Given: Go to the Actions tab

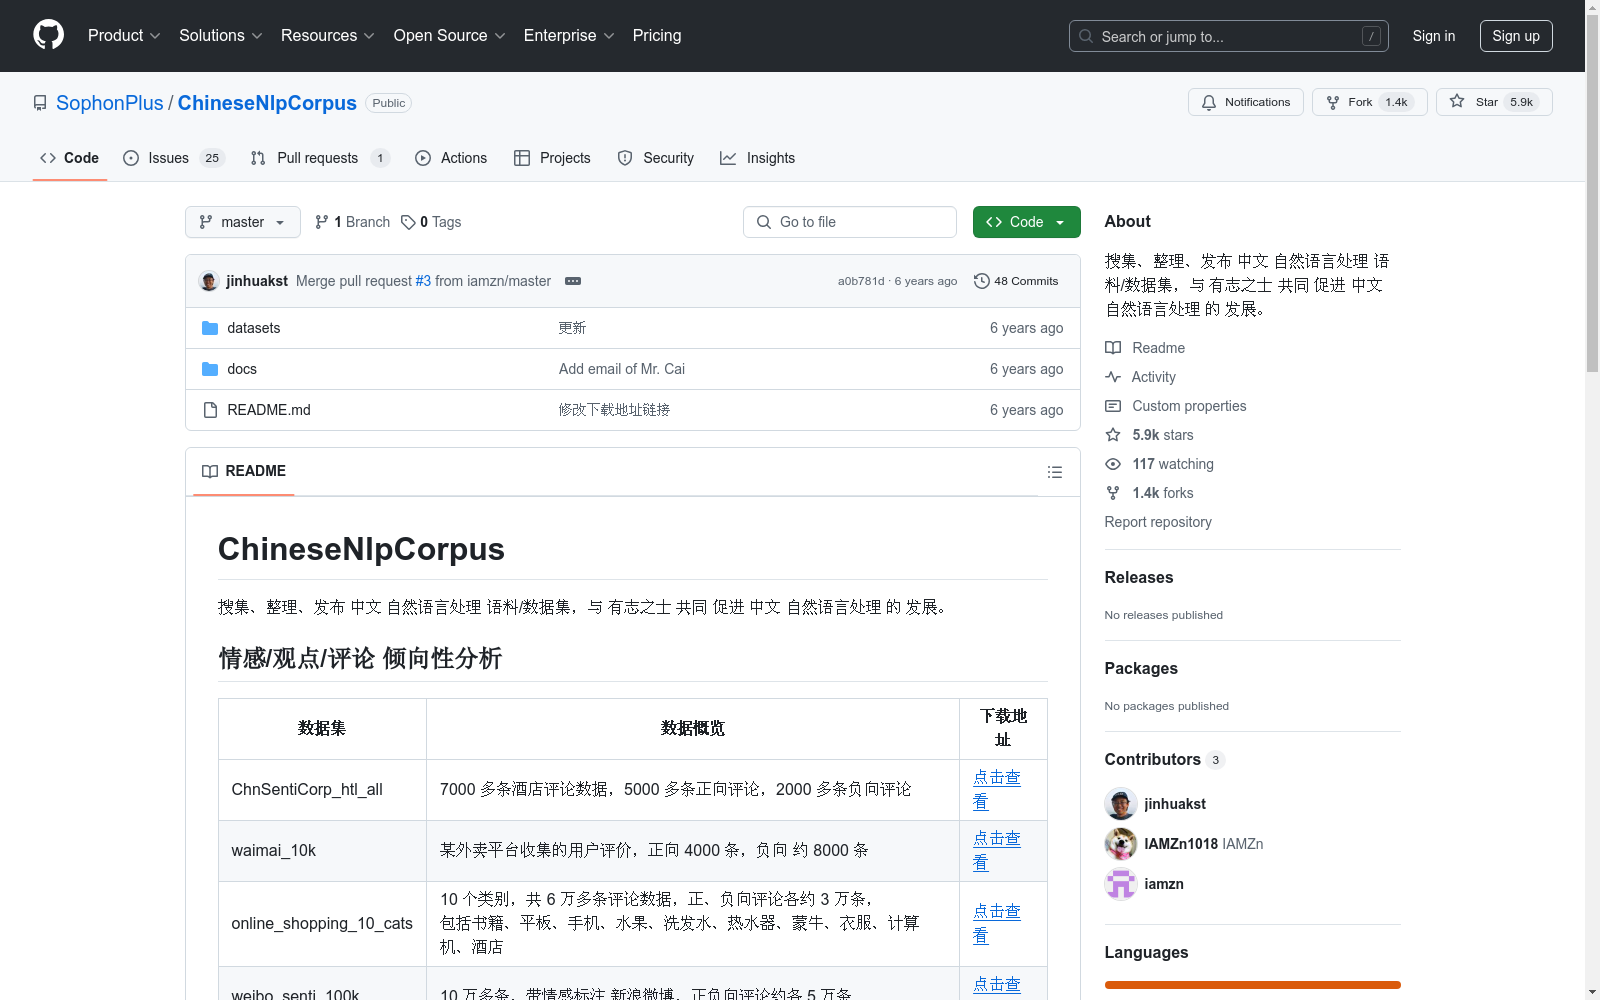Looking at the screenshot, I should 451,158.
